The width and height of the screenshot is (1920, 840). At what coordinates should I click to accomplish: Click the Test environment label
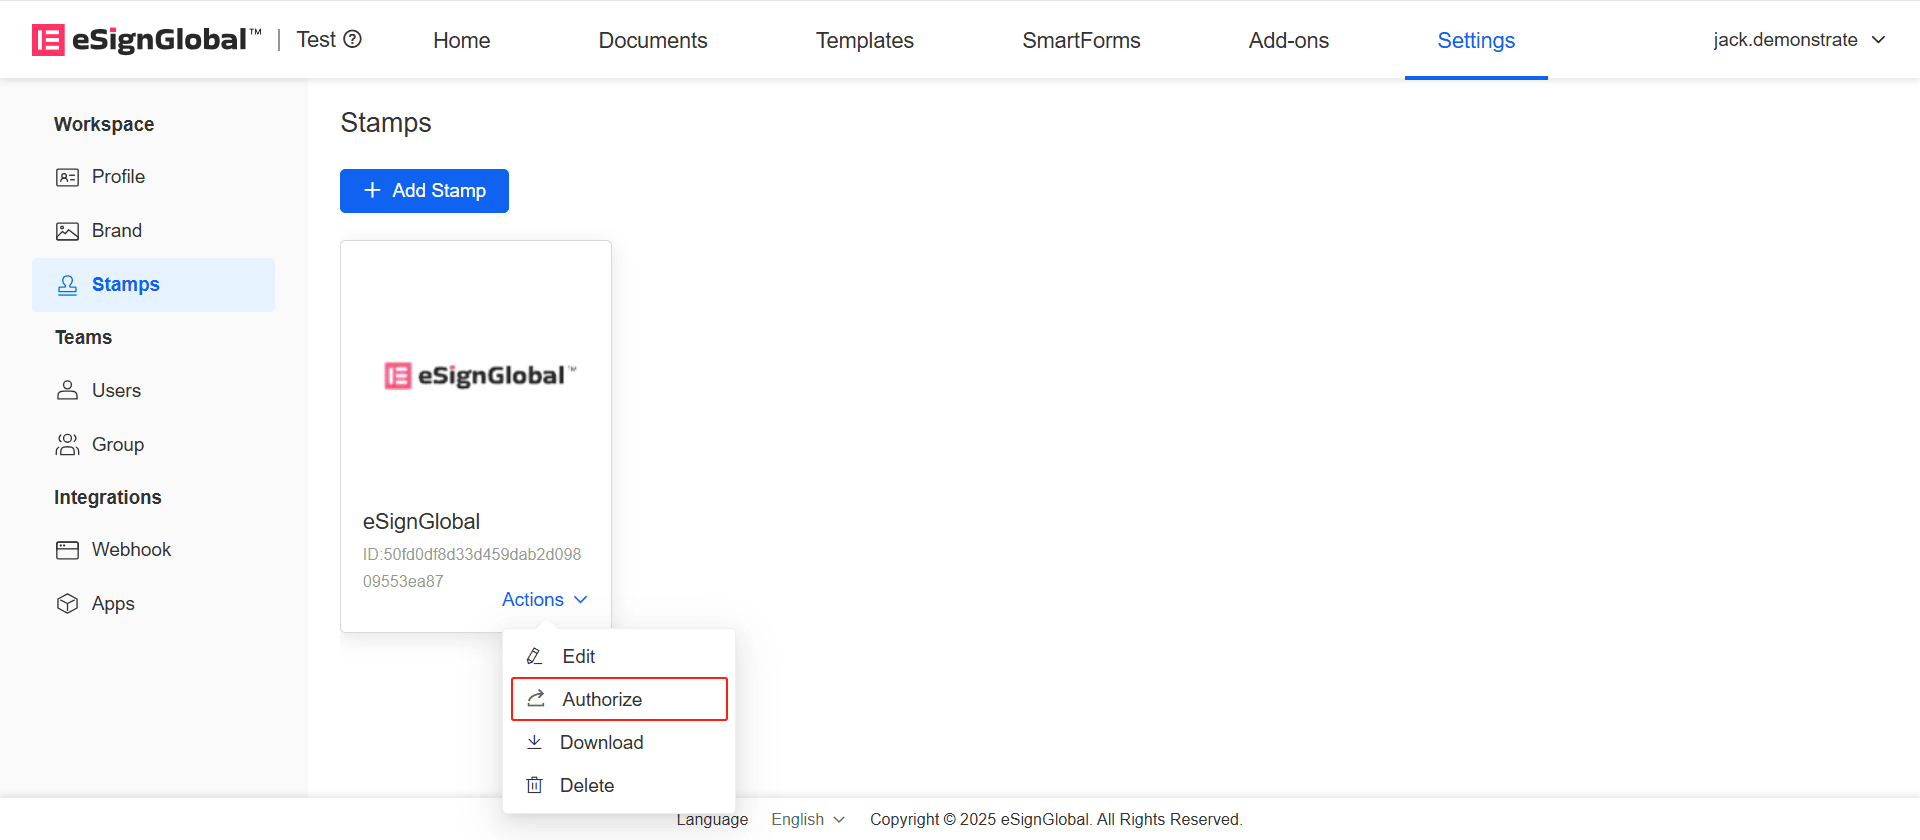pyautogui.click(x=316, y=40)
